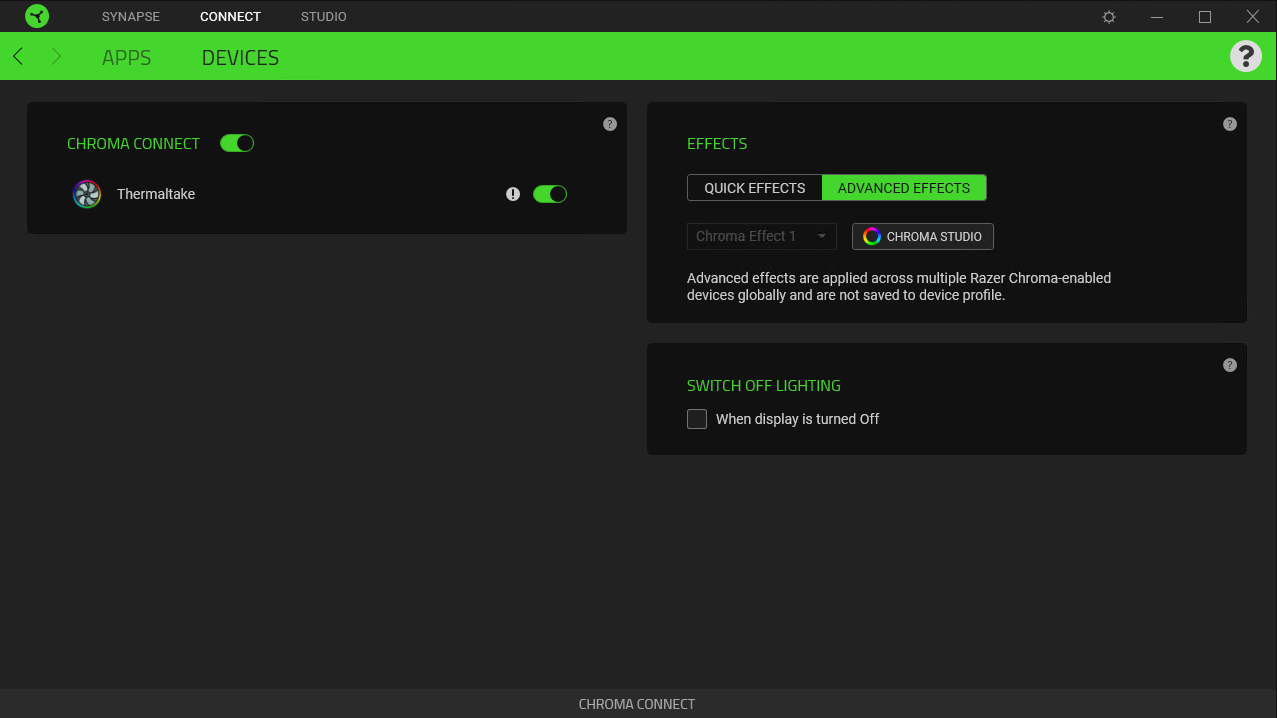Go back with the left arrow
1277x718 pixels.
[18, 57]
